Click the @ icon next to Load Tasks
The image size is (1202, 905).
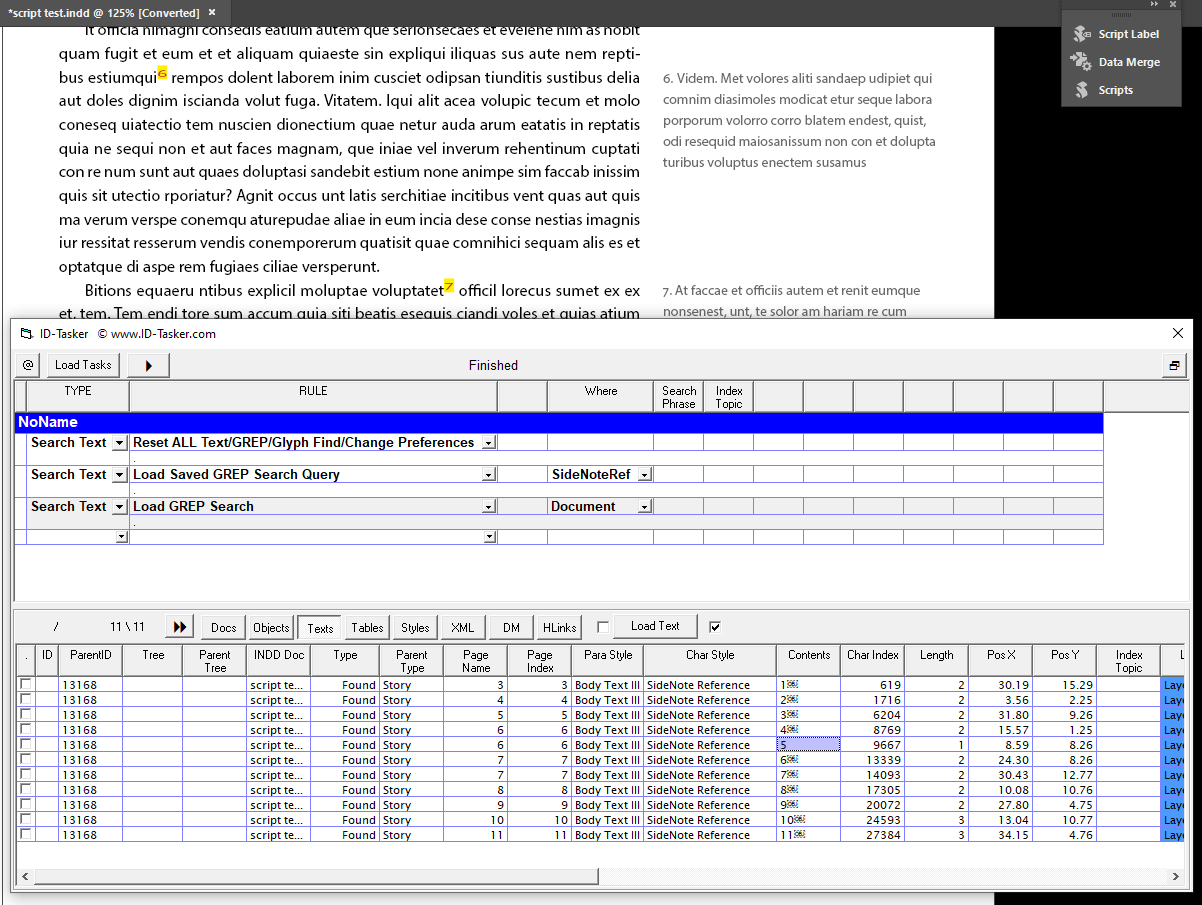click(27, 365)
